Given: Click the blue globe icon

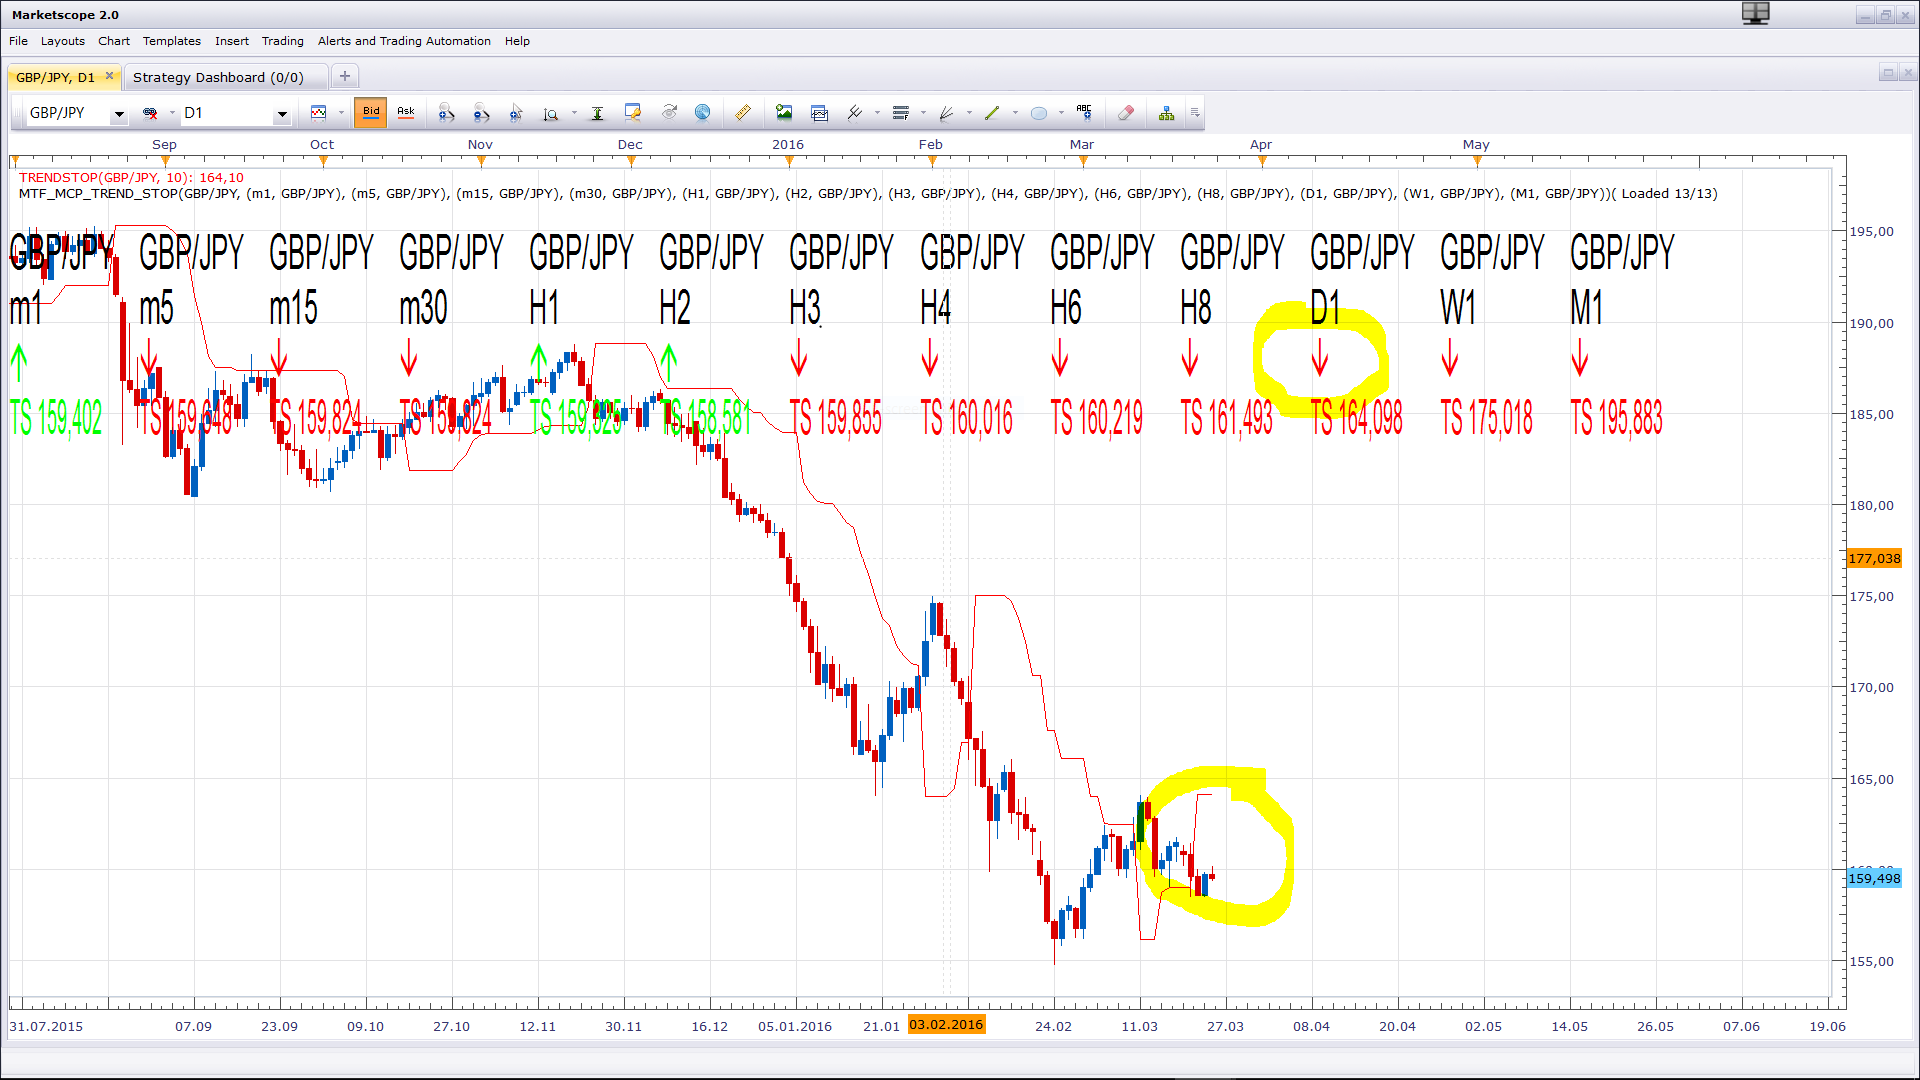Looking at the screenshot, I should point(703,113).
